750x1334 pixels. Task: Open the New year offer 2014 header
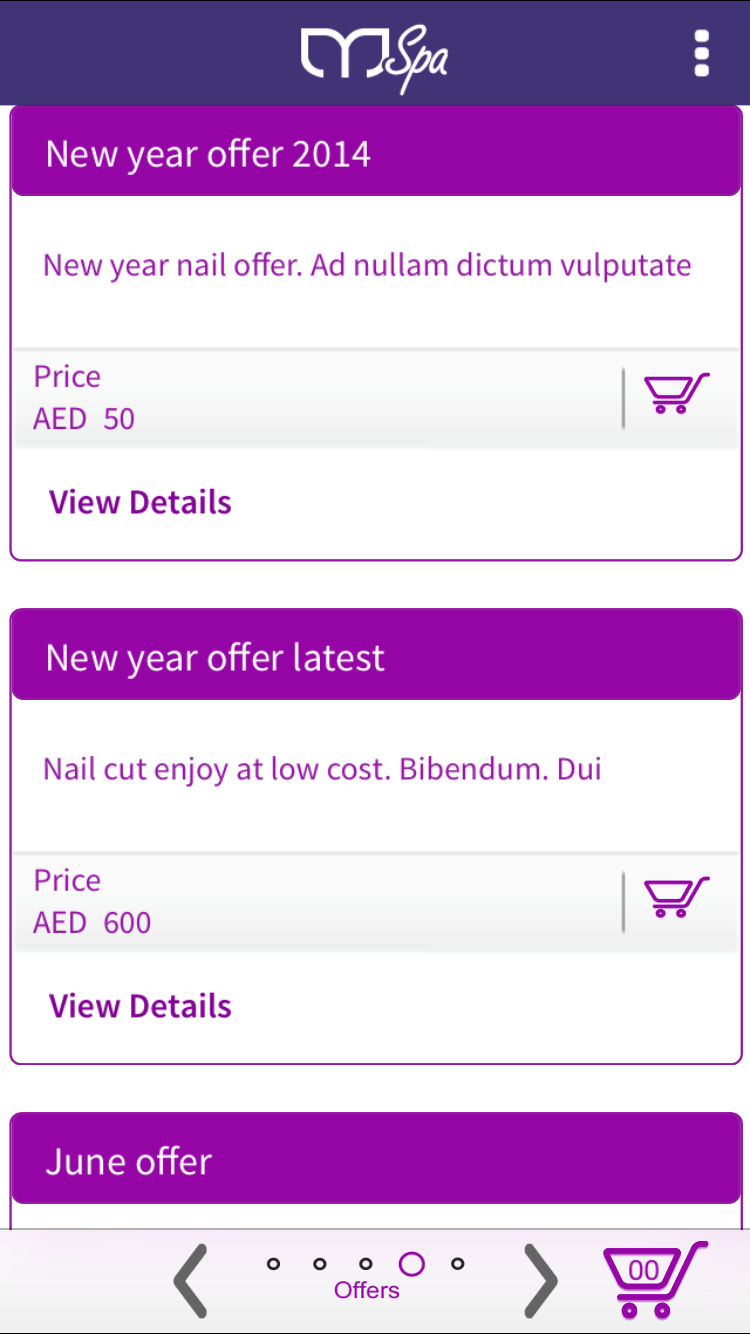375,154
